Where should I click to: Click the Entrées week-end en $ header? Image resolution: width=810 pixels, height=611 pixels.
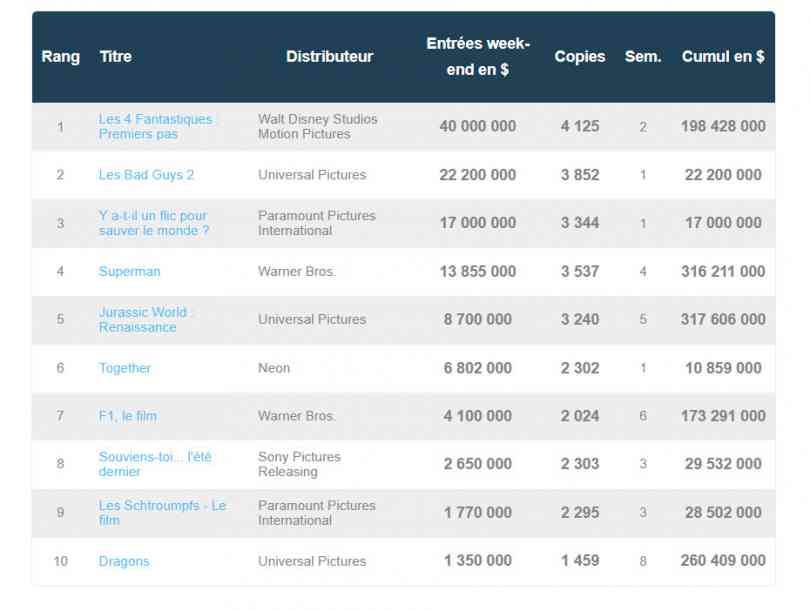[478, 56]
